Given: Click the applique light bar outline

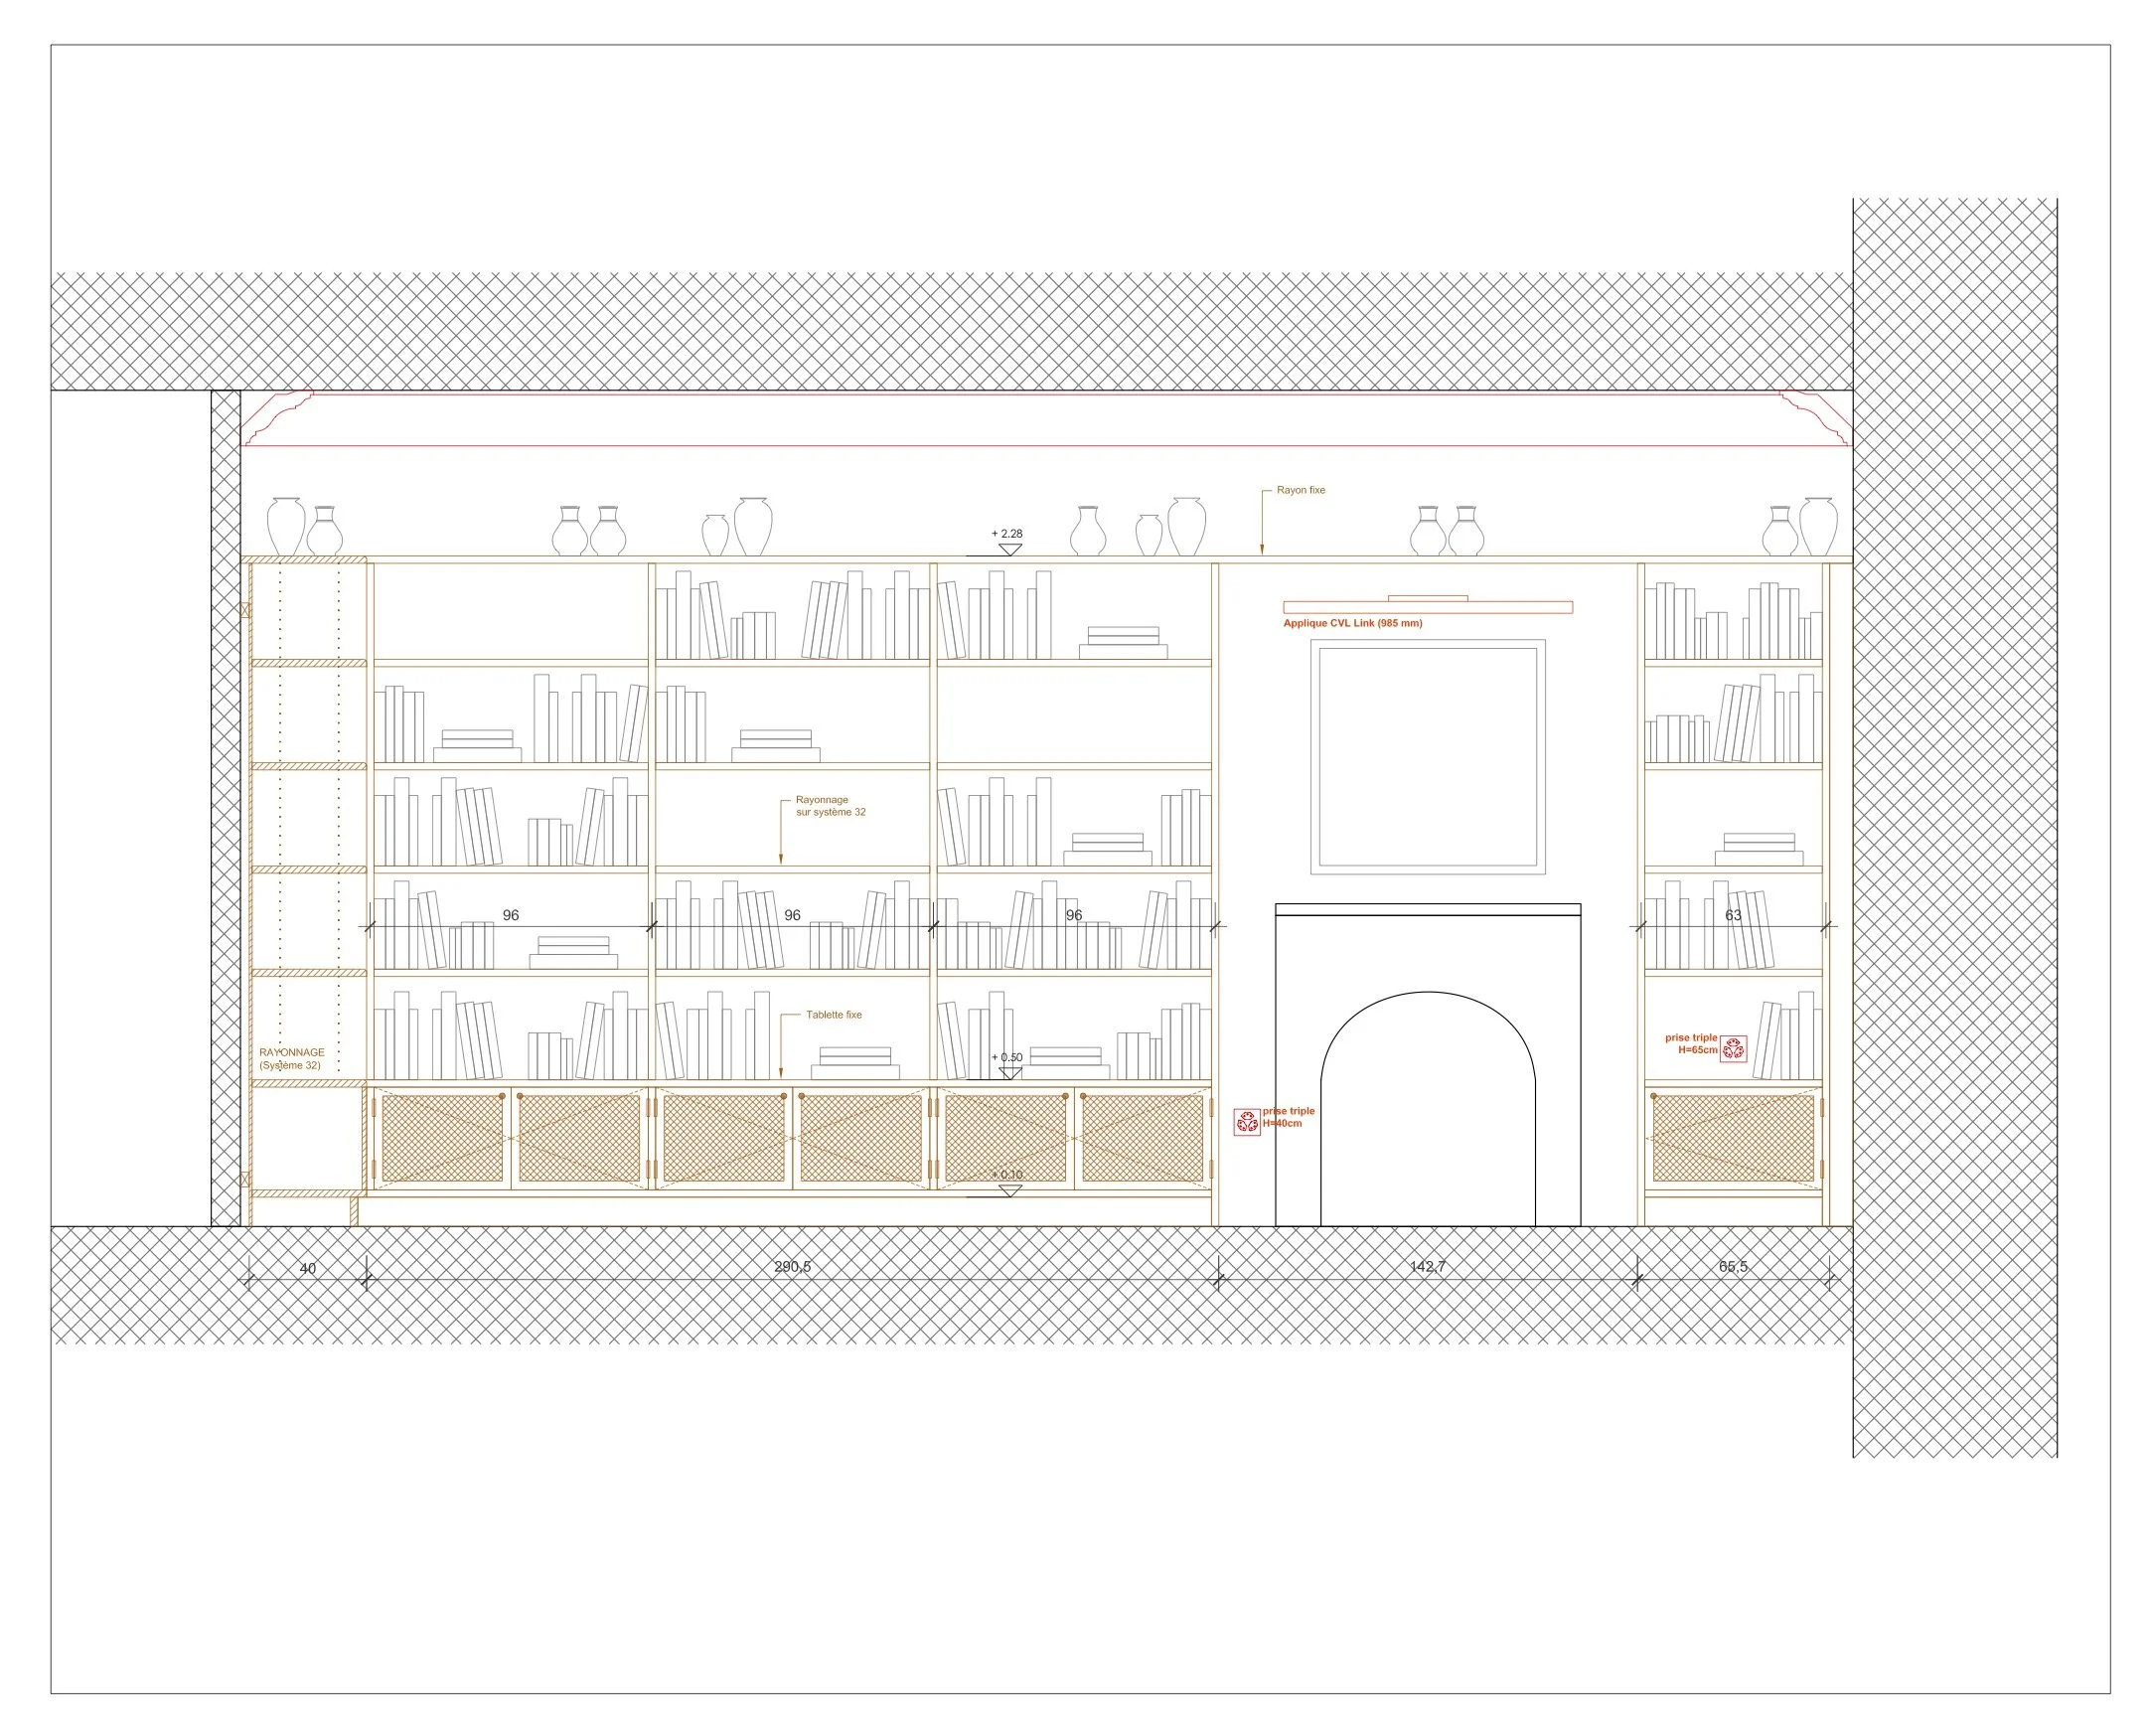Looking at the screenshot, I should tap(1427, 607).
